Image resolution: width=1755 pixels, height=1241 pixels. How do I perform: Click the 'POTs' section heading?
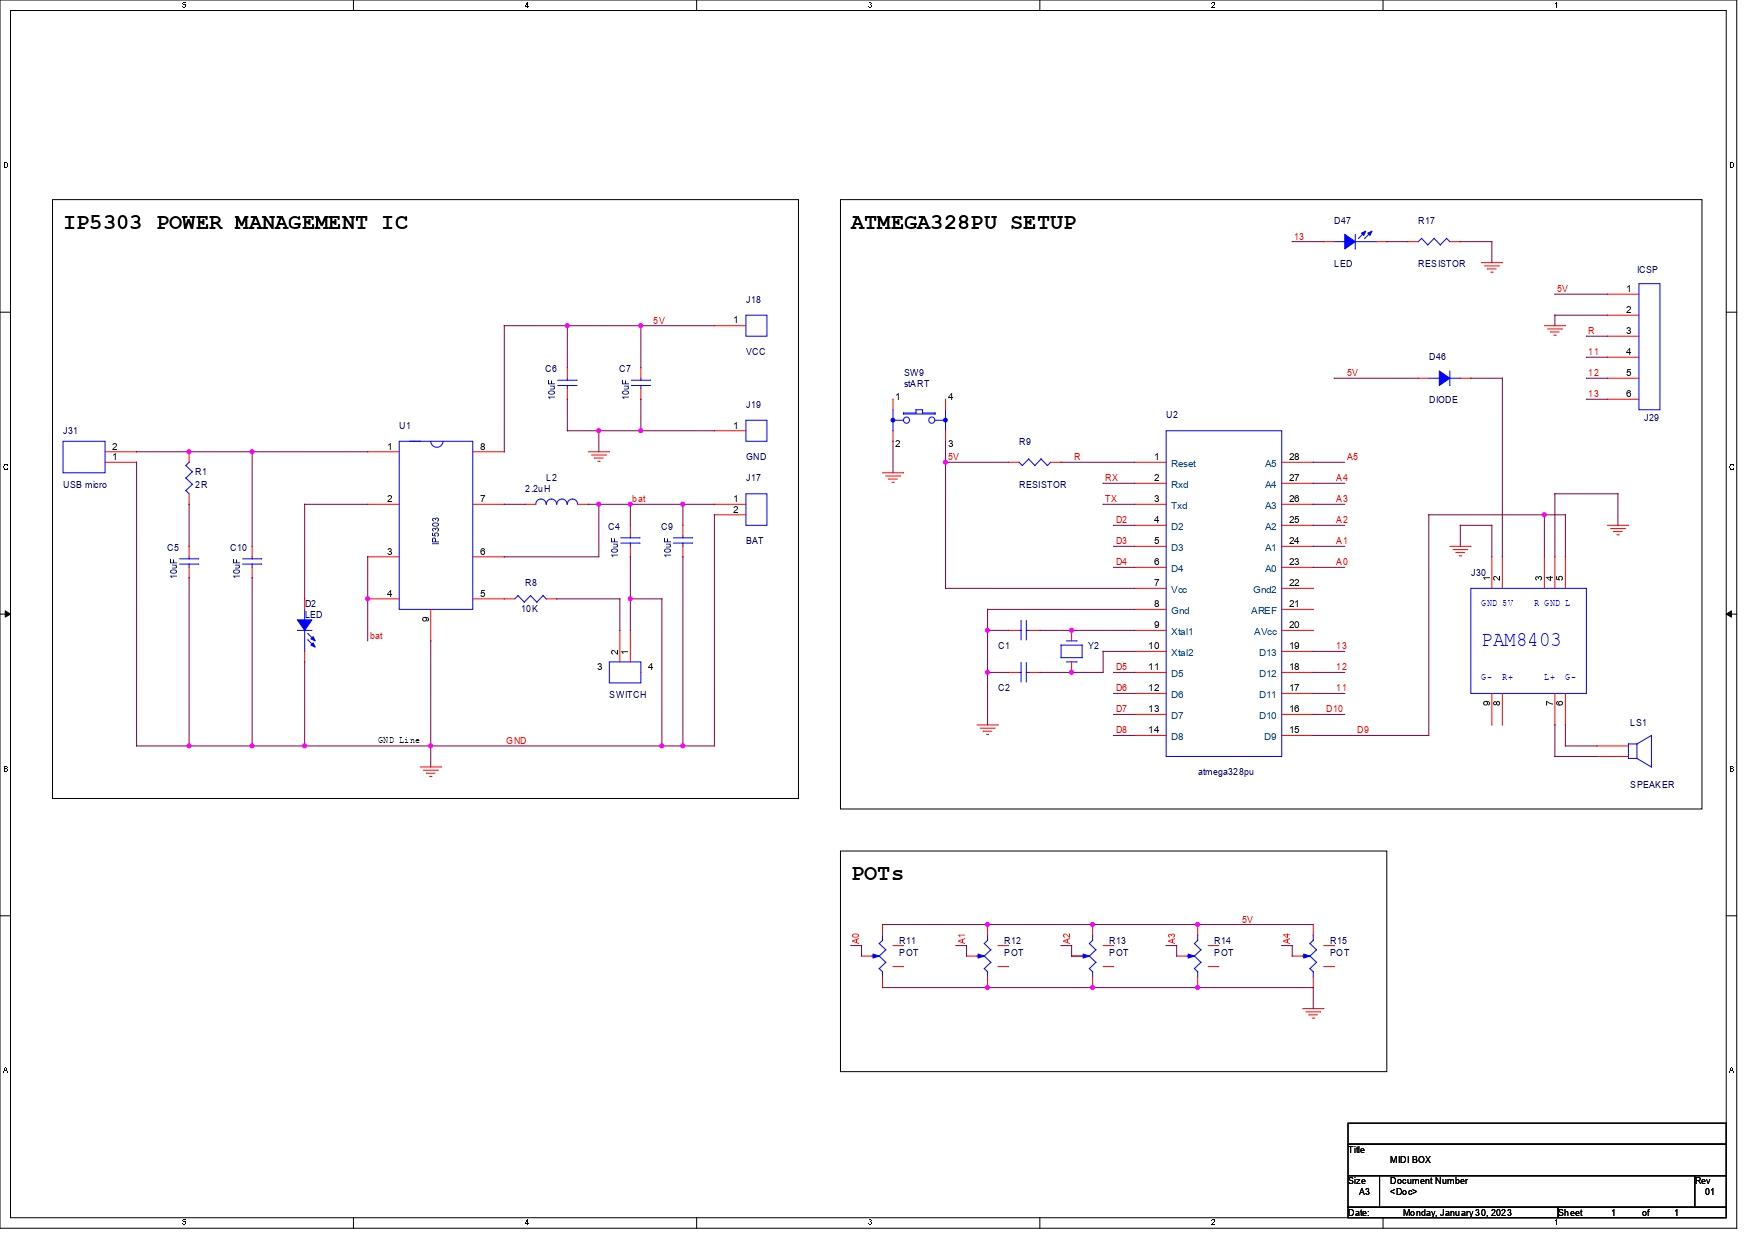tap(877, 874)
